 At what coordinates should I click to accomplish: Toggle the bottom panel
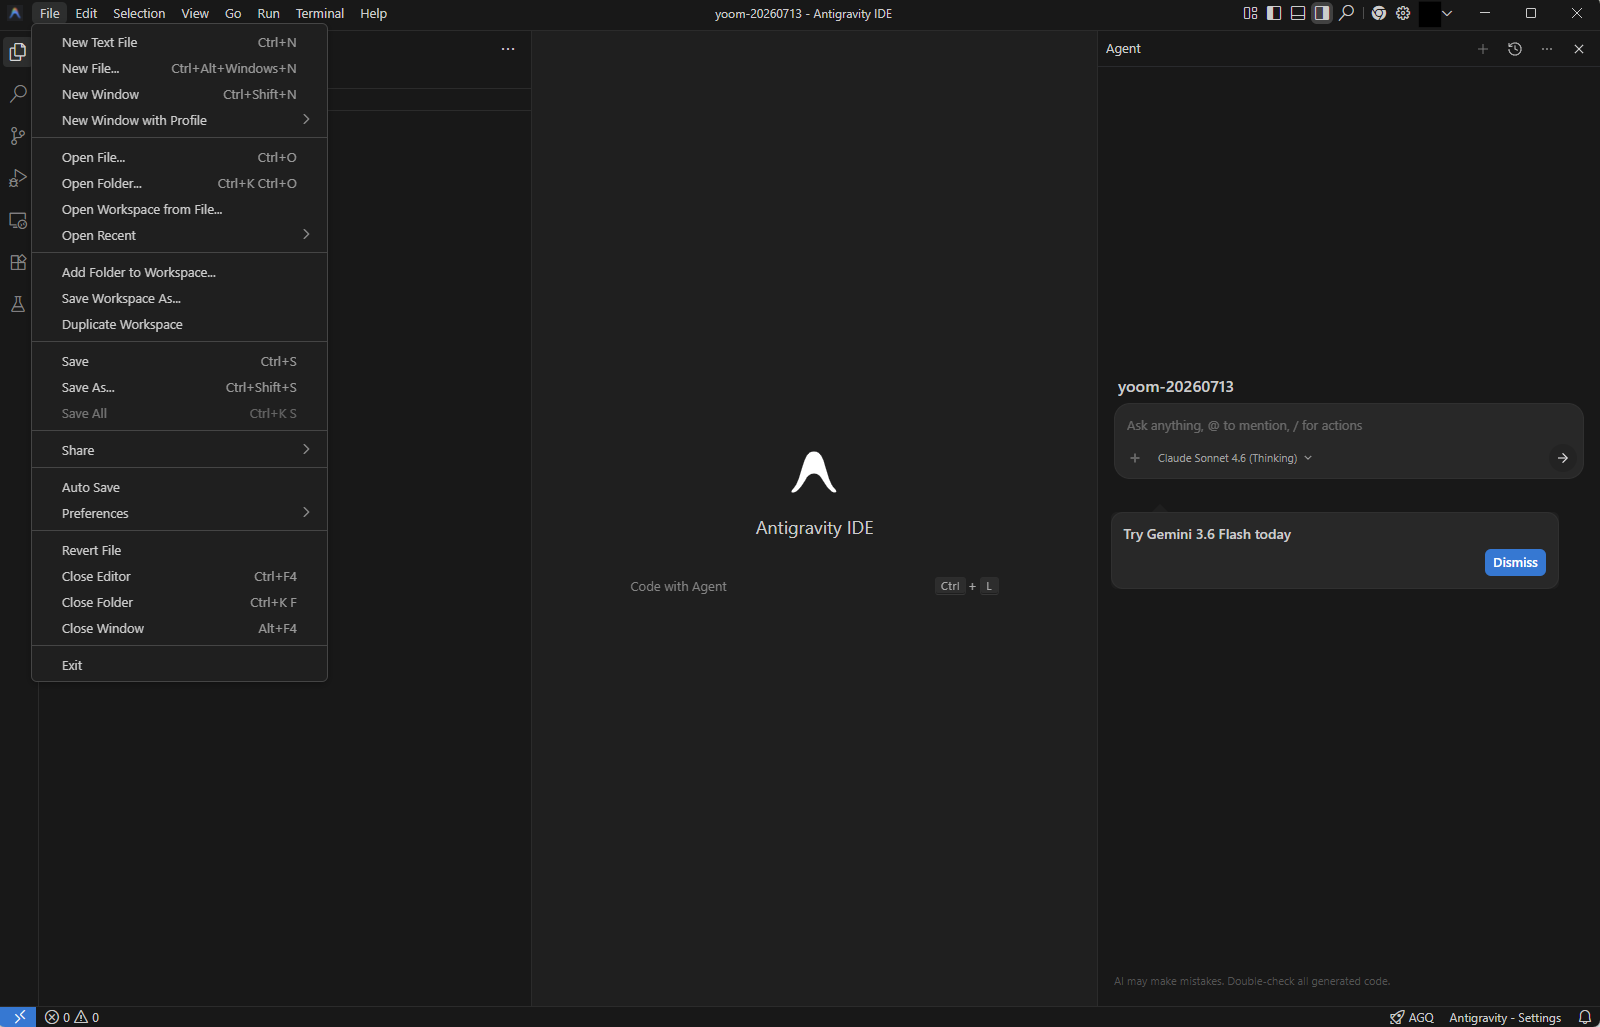pos(1298,13)
